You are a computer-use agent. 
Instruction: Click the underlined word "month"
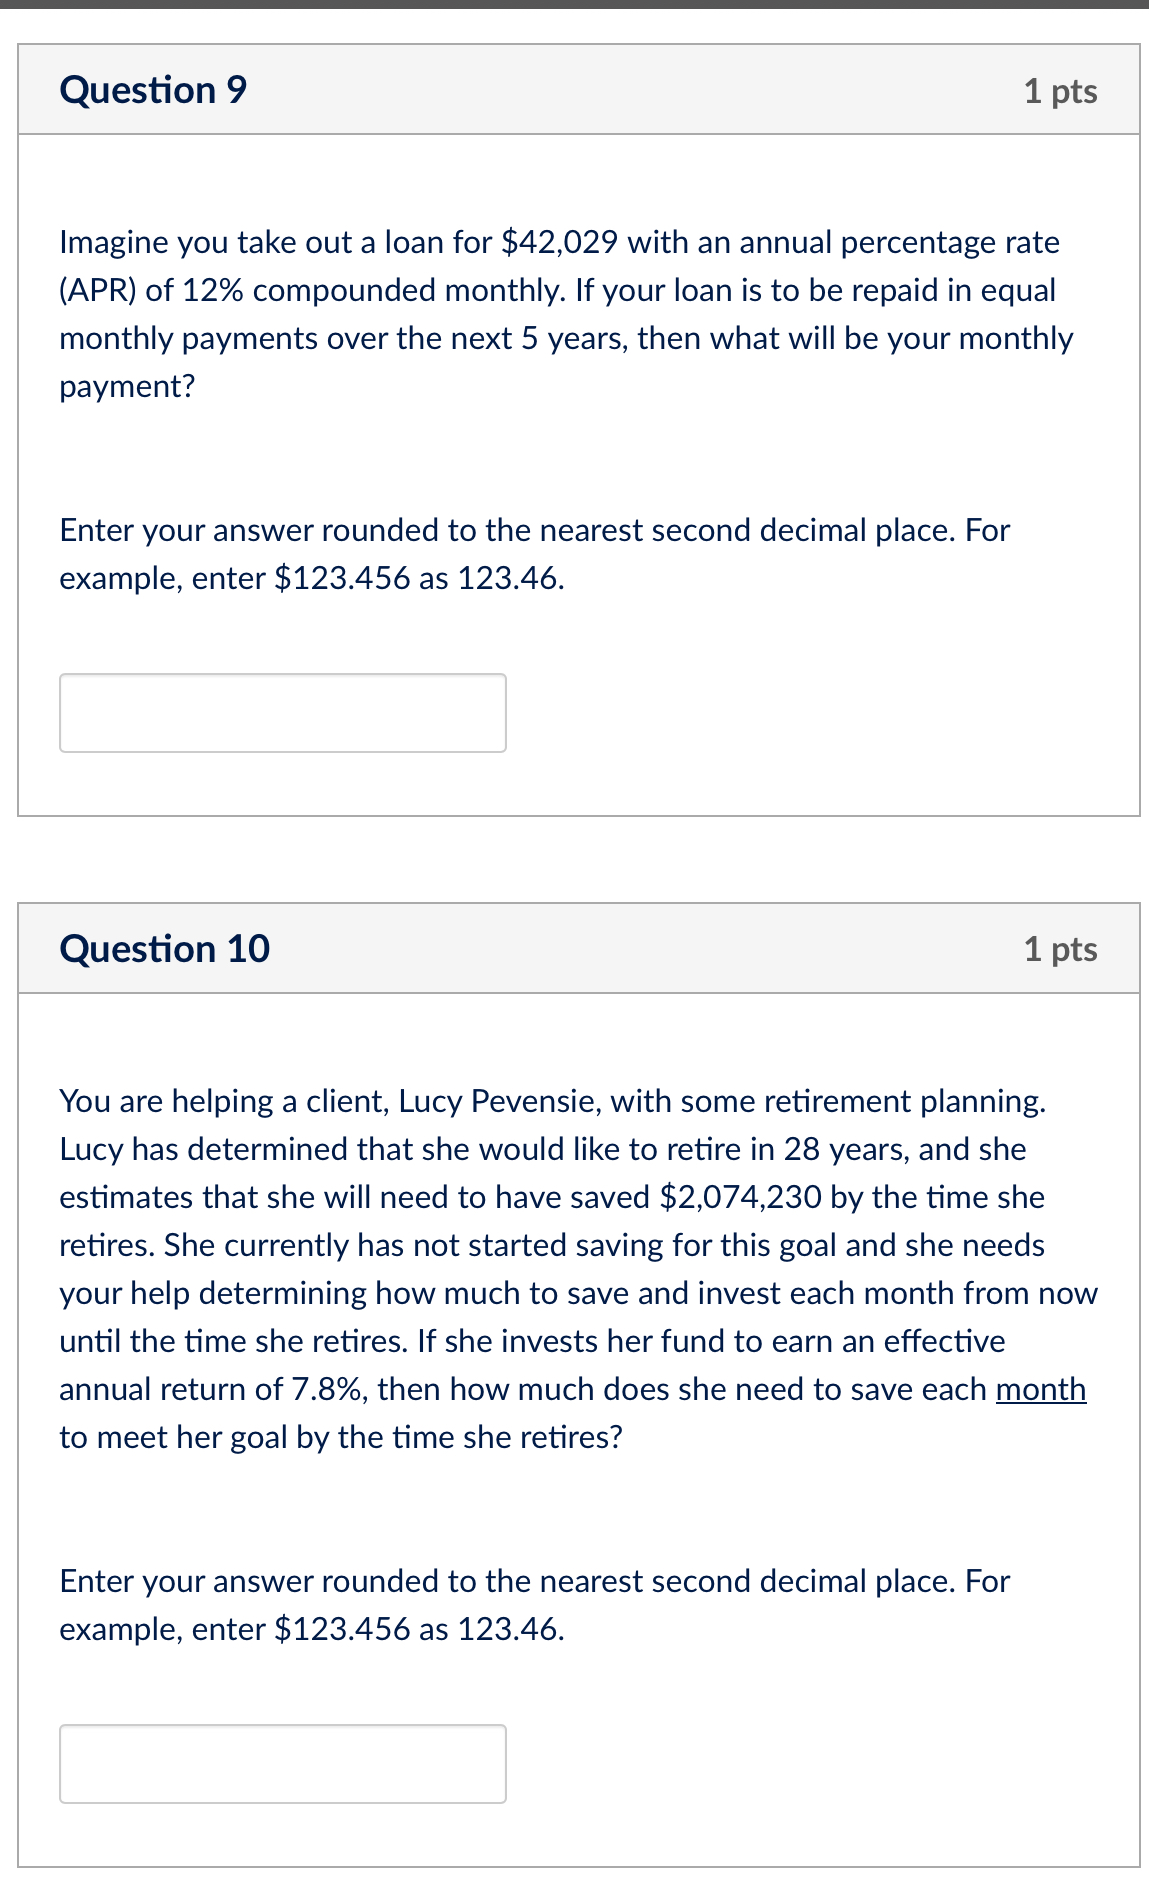[x=1040, y=1389]
